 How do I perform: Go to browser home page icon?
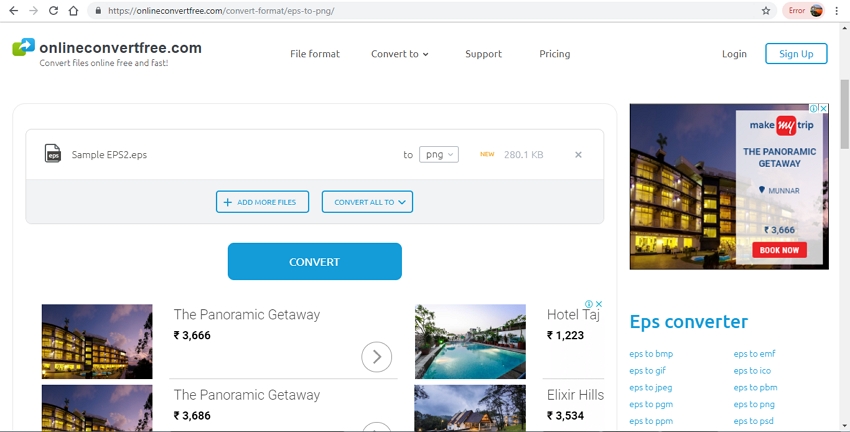(x=74, y=11)
